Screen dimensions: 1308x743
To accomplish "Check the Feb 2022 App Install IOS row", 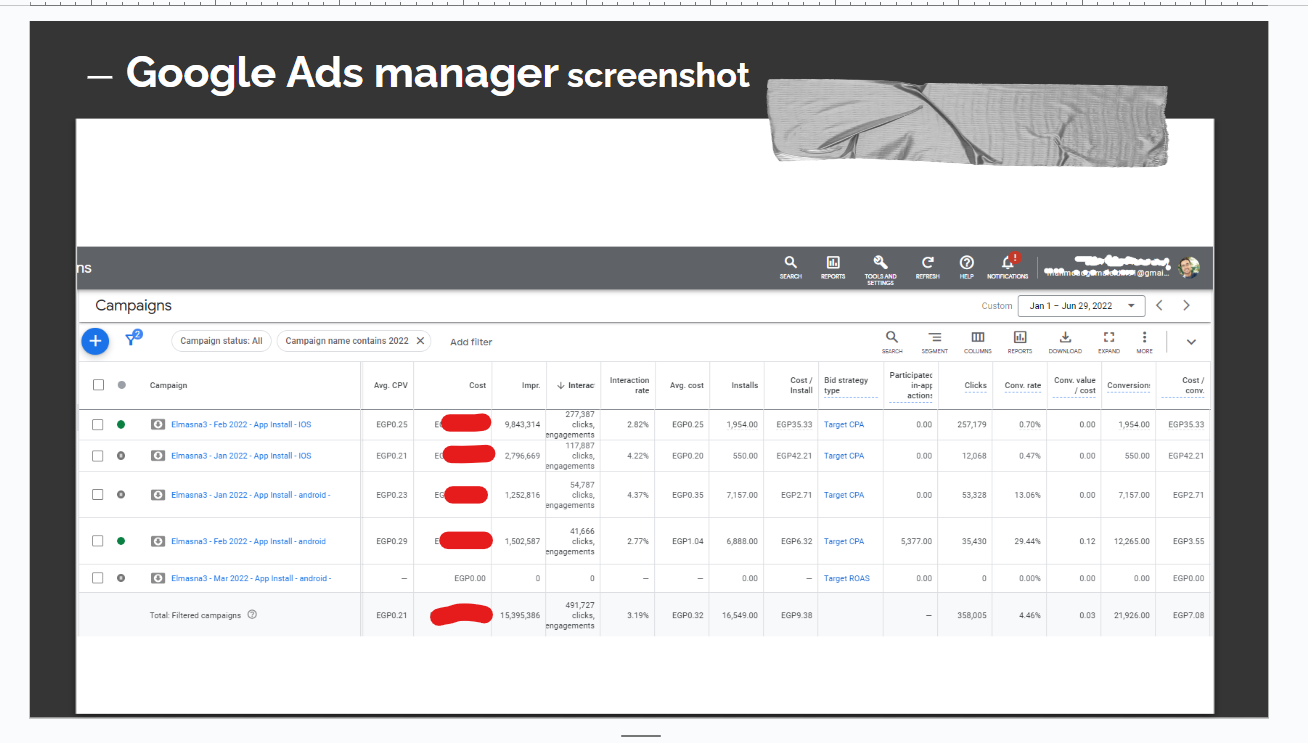I will click(98, 424).
